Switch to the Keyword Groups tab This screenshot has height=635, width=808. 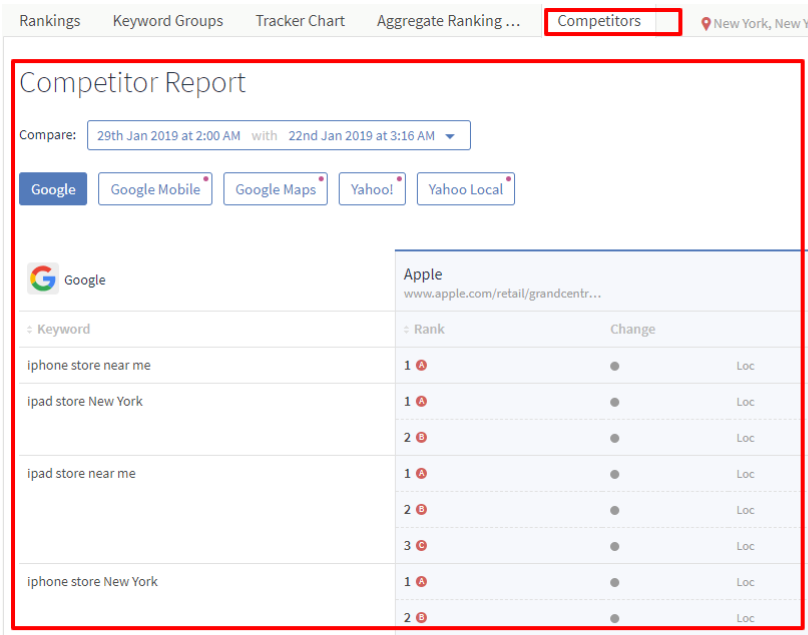point(168,21)
